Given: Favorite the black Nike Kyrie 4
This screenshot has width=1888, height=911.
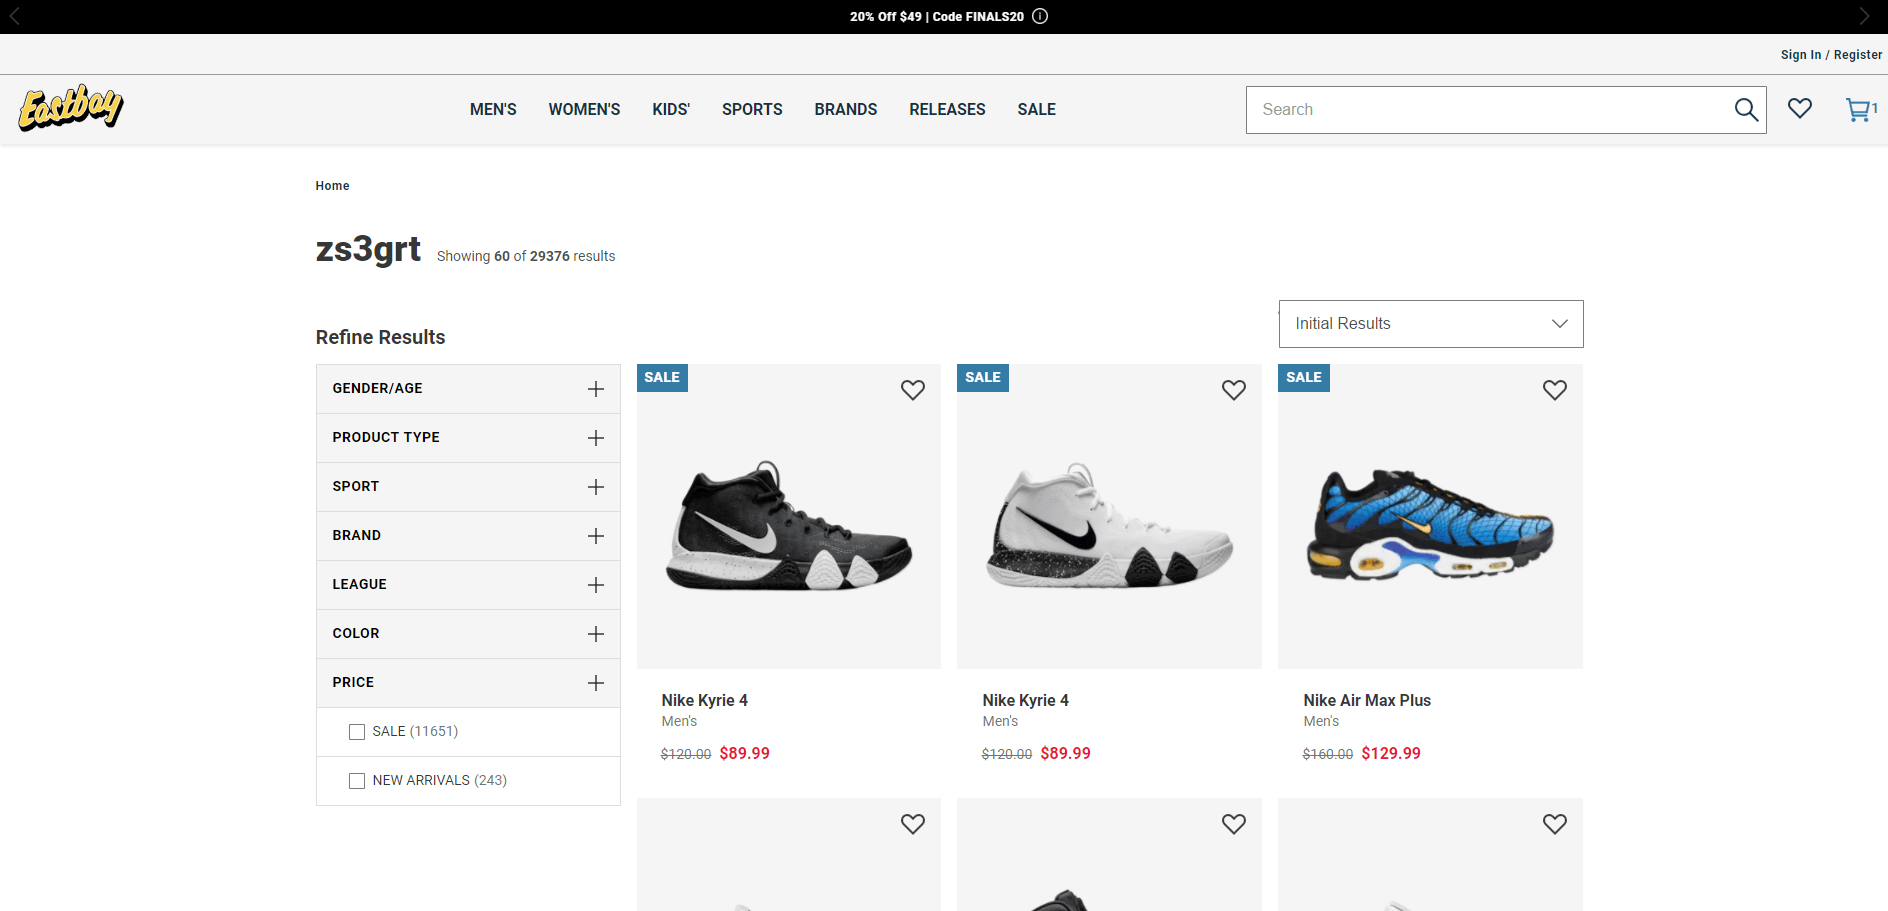Looking at the screenshot, I should [x=913, y=390].
